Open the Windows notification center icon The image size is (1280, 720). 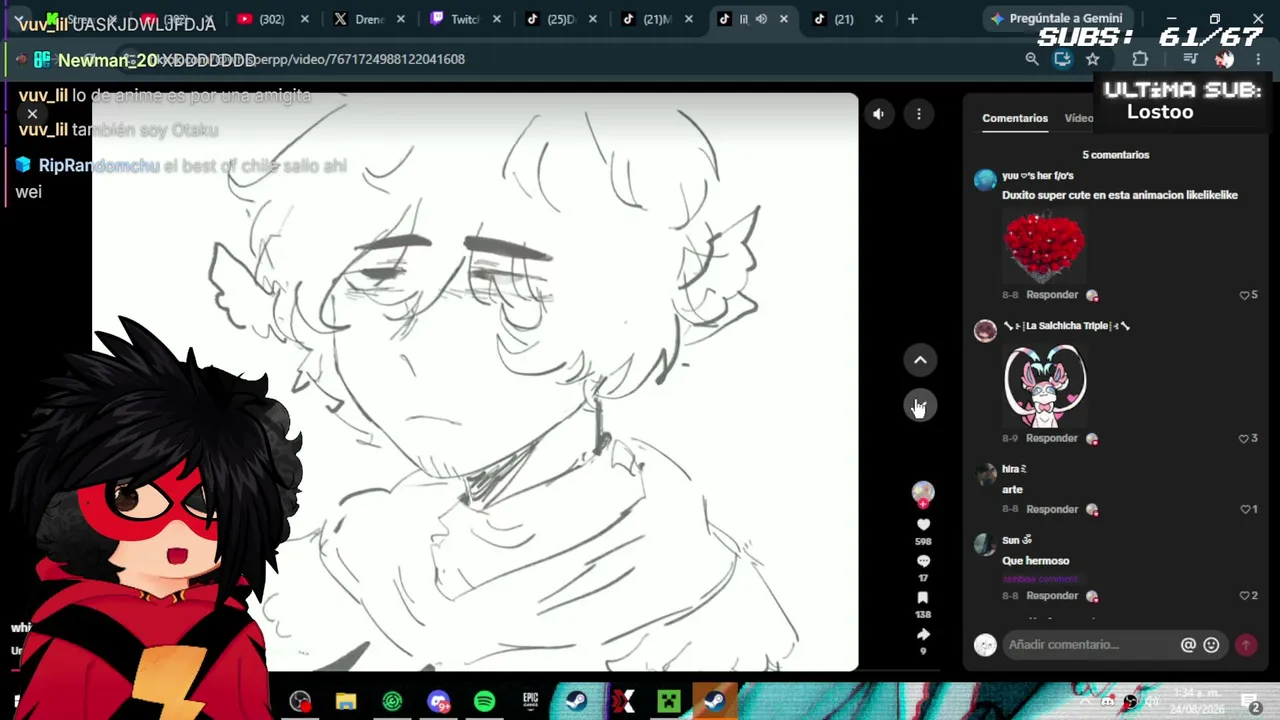(x=1250, y=703)
